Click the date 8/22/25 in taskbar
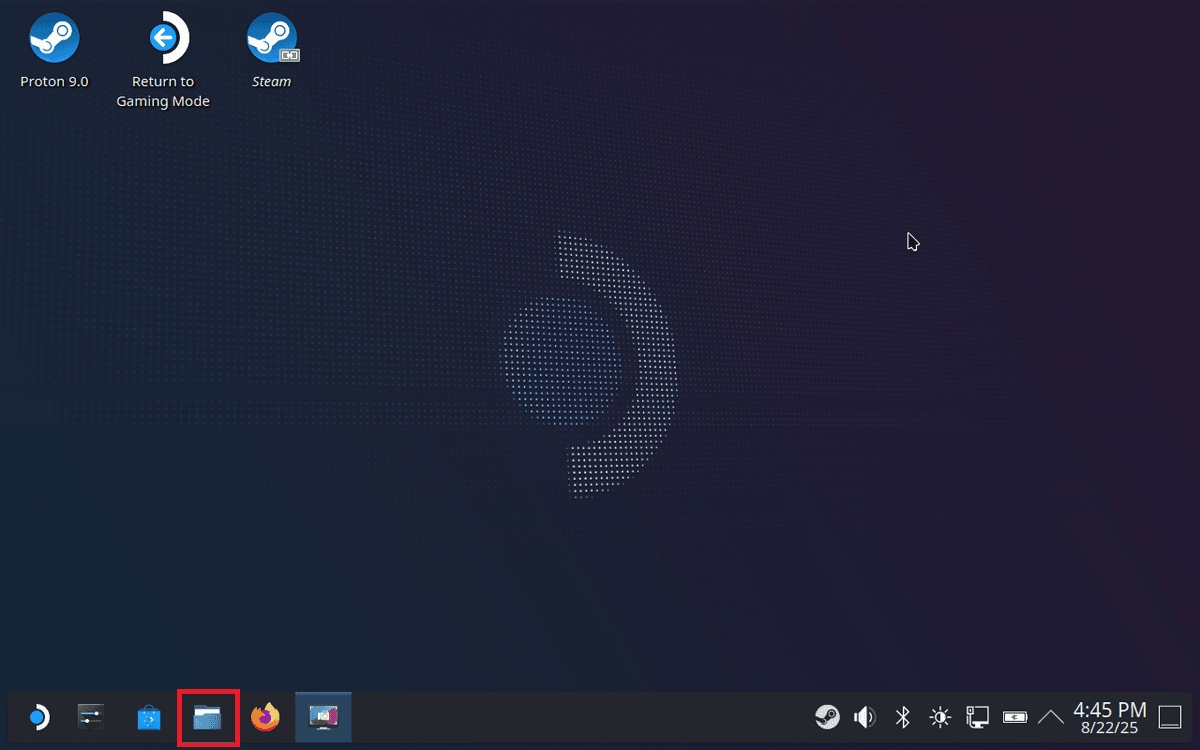 pos(1110,729)
